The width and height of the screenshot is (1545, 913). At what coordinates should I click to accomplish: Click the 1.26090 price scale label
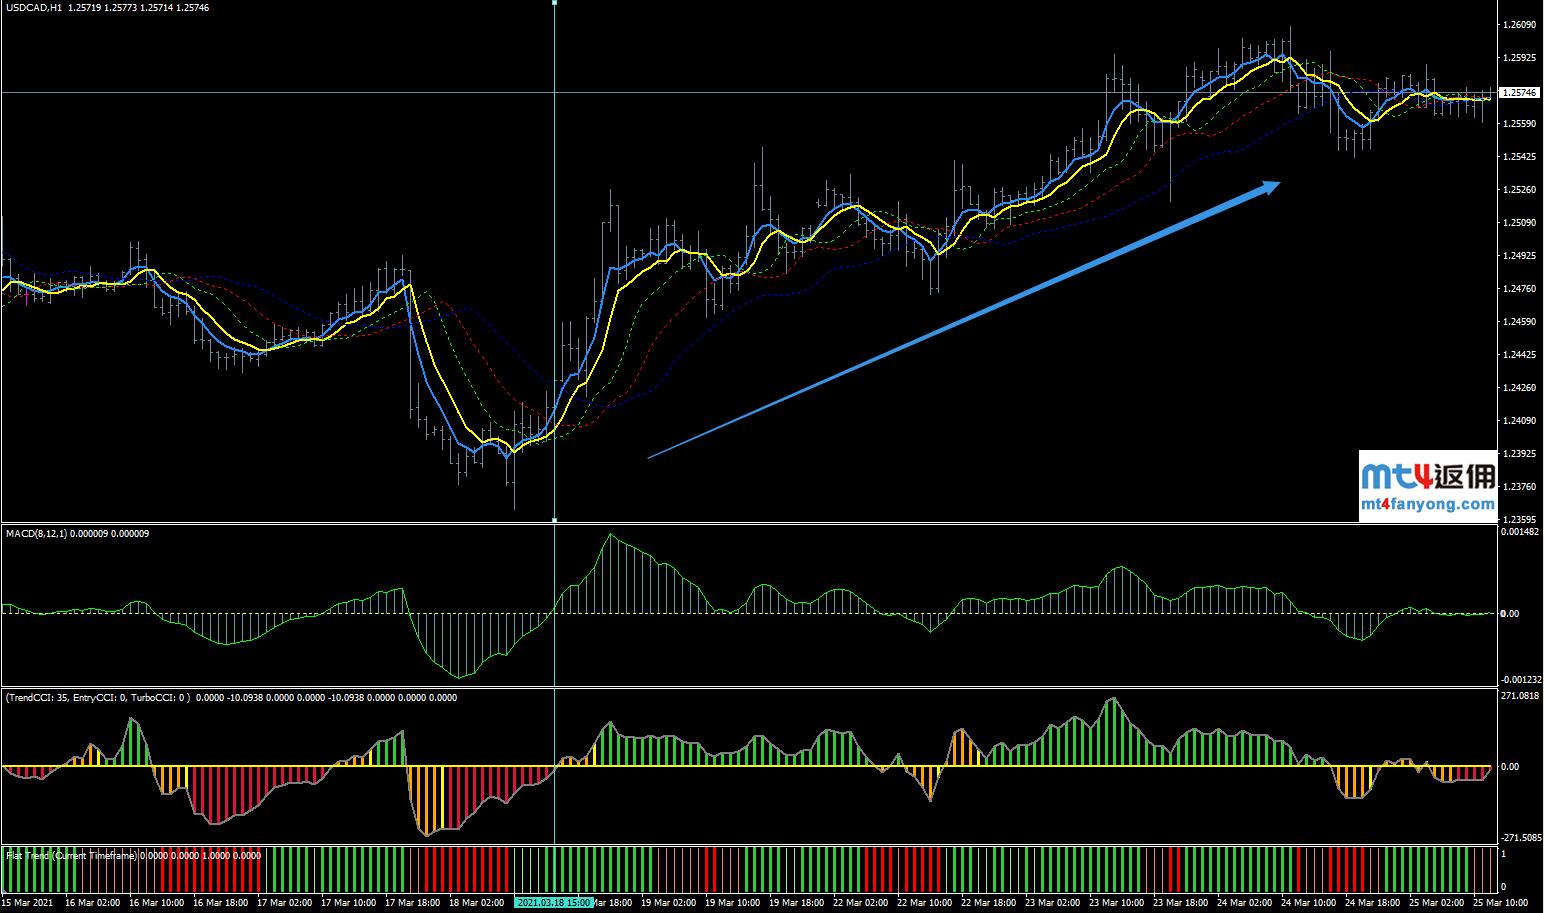pos(1520,24)
